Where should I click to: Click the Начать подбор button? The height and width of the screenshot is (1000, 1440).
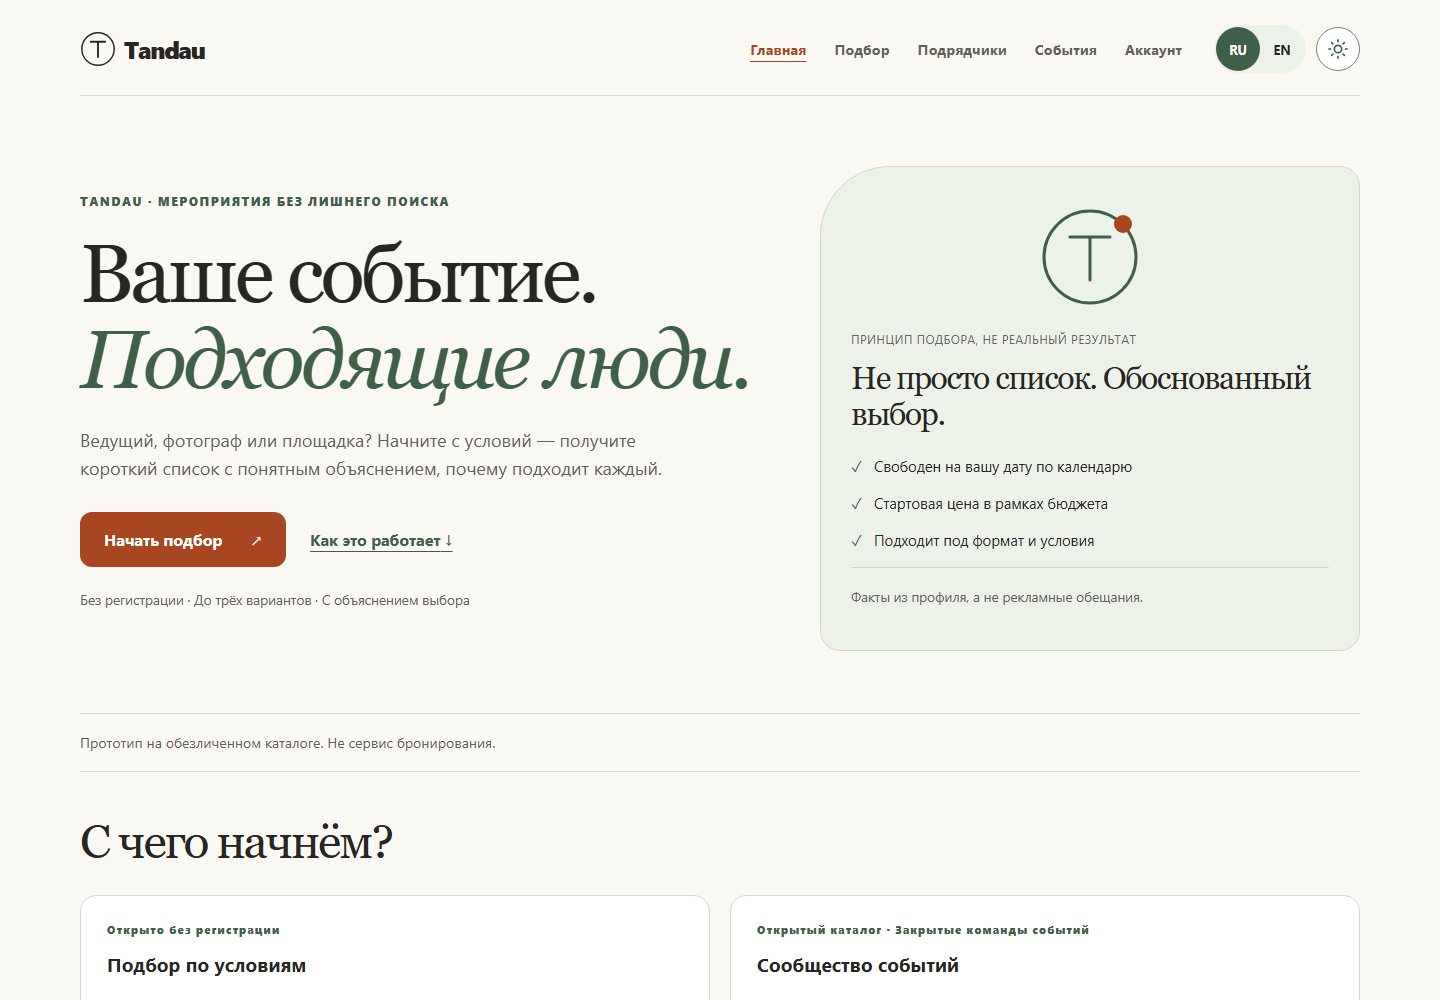(x=183, y=540)
